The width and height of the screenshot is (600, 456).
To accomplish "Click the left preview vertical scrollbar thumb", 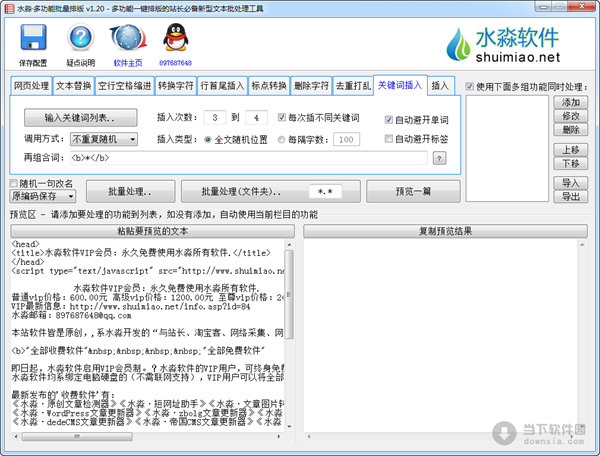I will click(289, 295).
